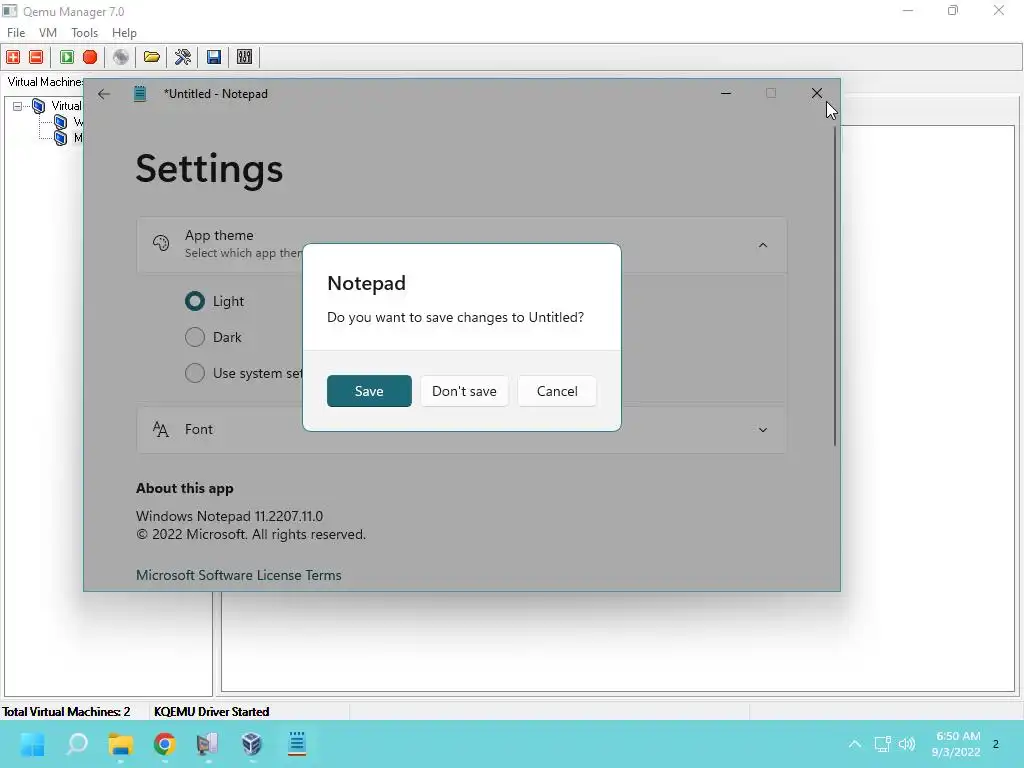Click Don't save in the dialog

tap(464, 391)
